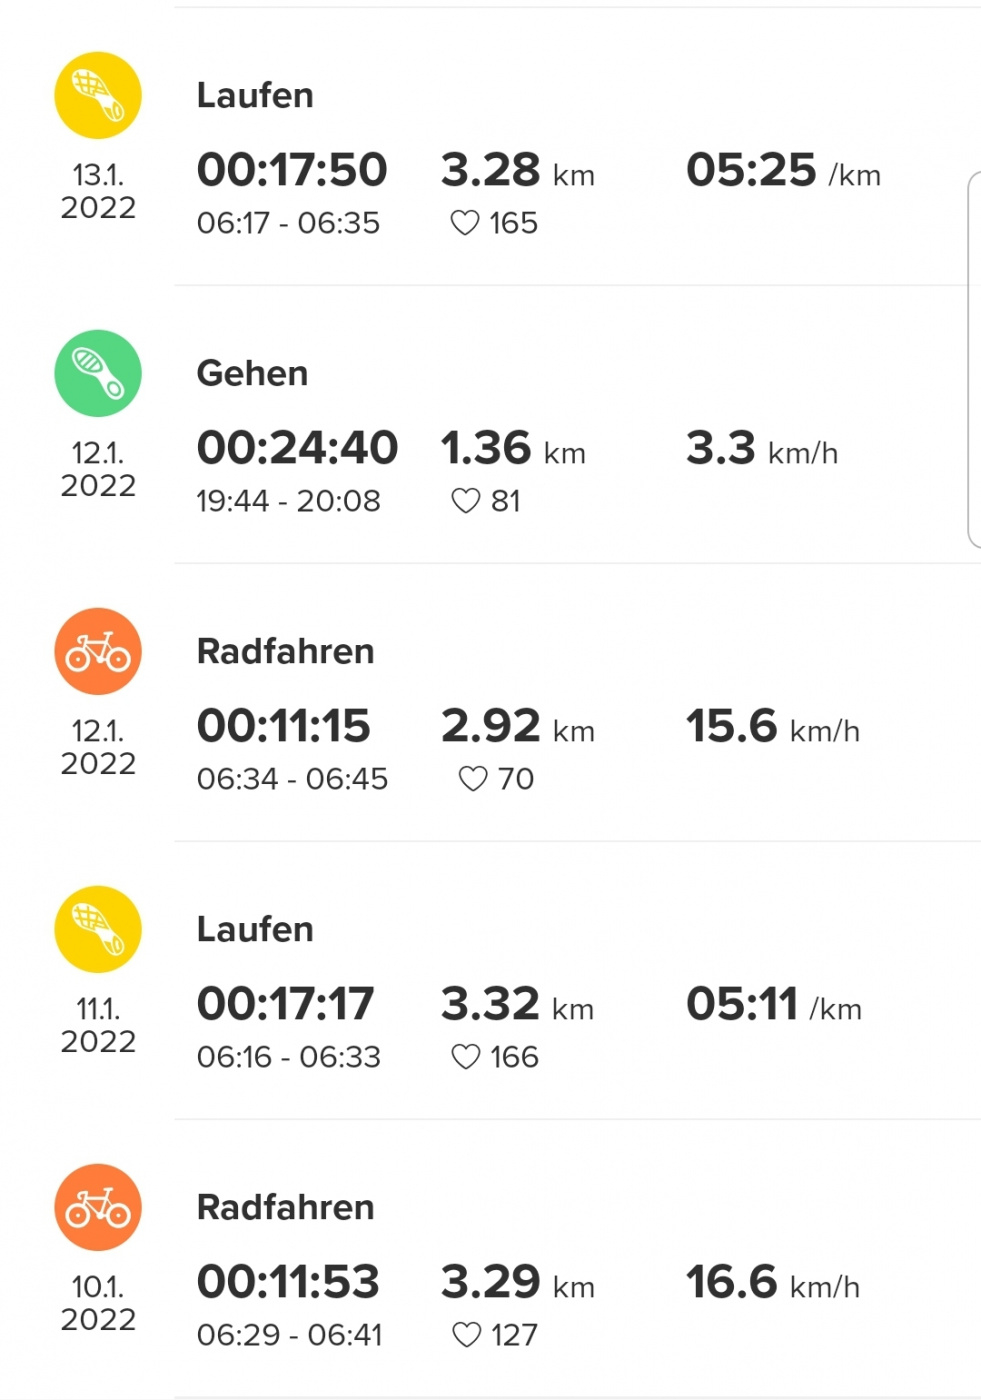Tap the 3.3 km/h speed value

point(761,448)
